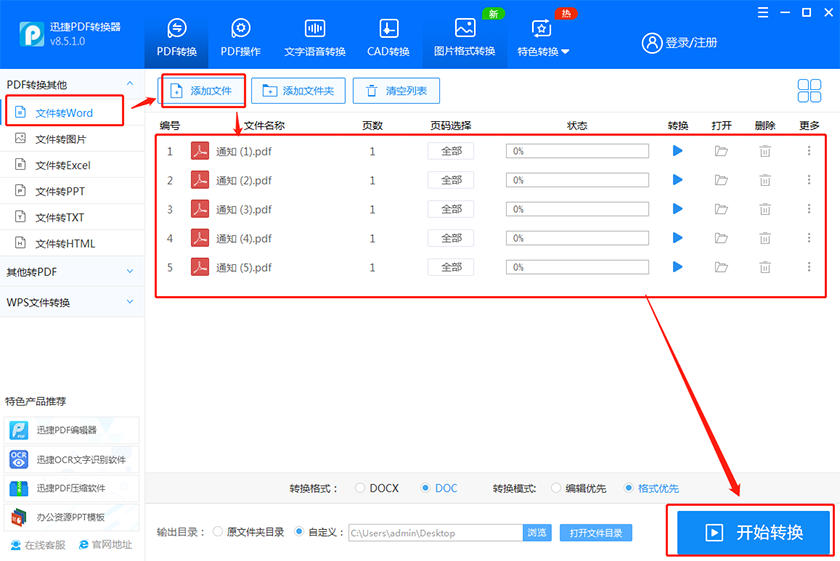The width and height of the screenshot is (840, 561).
Task: Open more options for 通知 (5).pdf
Action: 809,267
